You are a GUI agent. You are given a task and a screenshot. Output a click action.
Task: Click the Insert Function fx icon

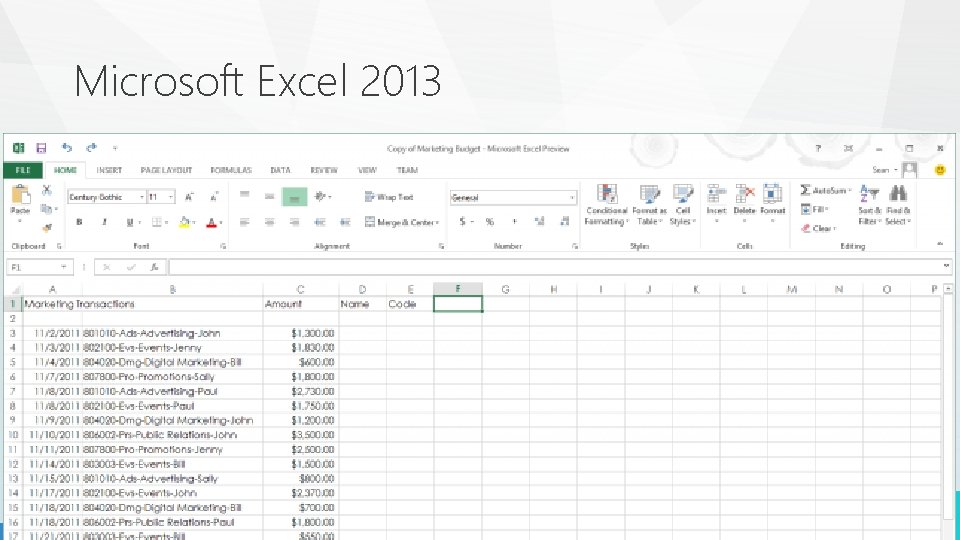pos(154,267)
